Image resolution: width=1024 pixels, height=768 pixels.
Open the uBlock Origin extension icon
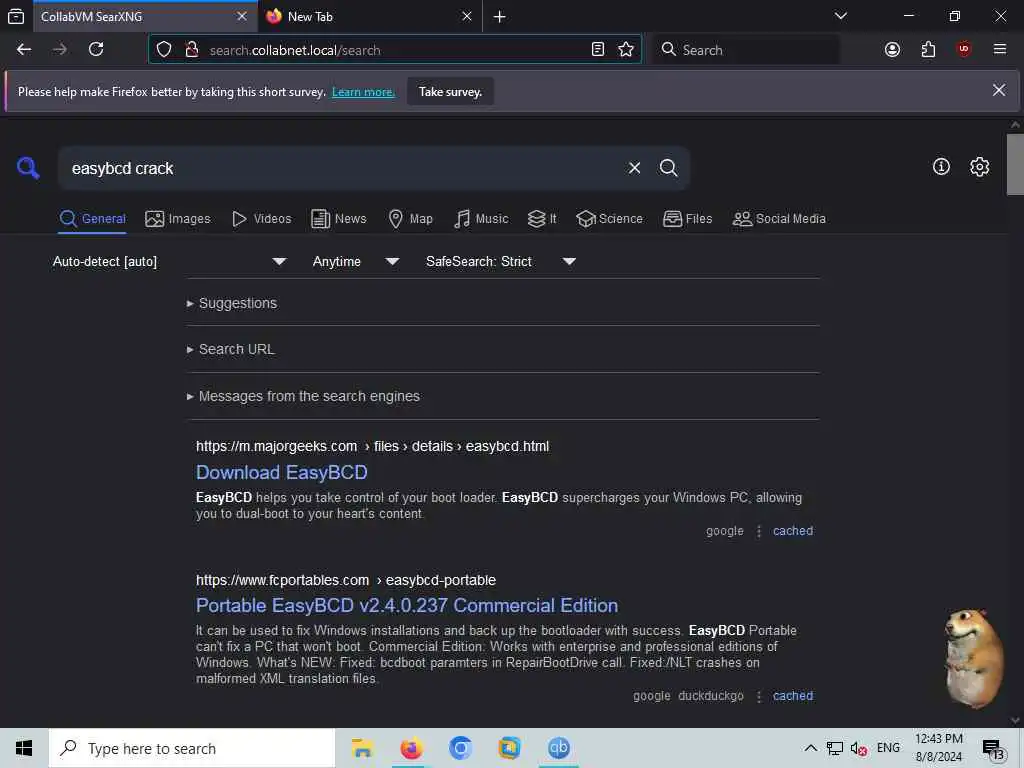click(x=964, y=50)
